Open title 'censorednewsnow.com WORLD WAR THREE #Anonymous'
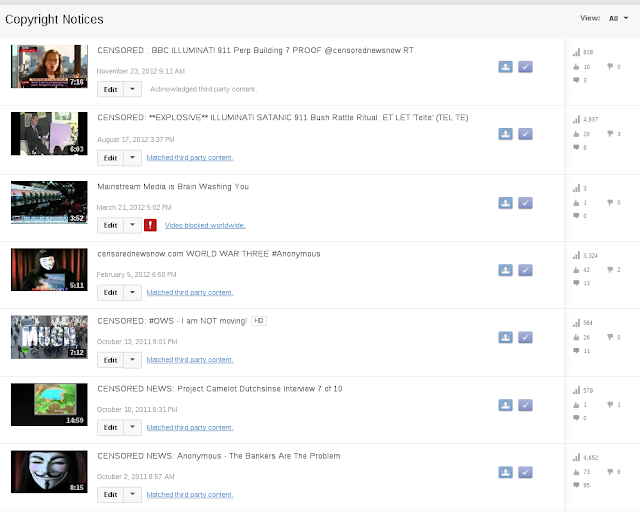This screenshot has width=640, height=522. (x=209, y=254)
